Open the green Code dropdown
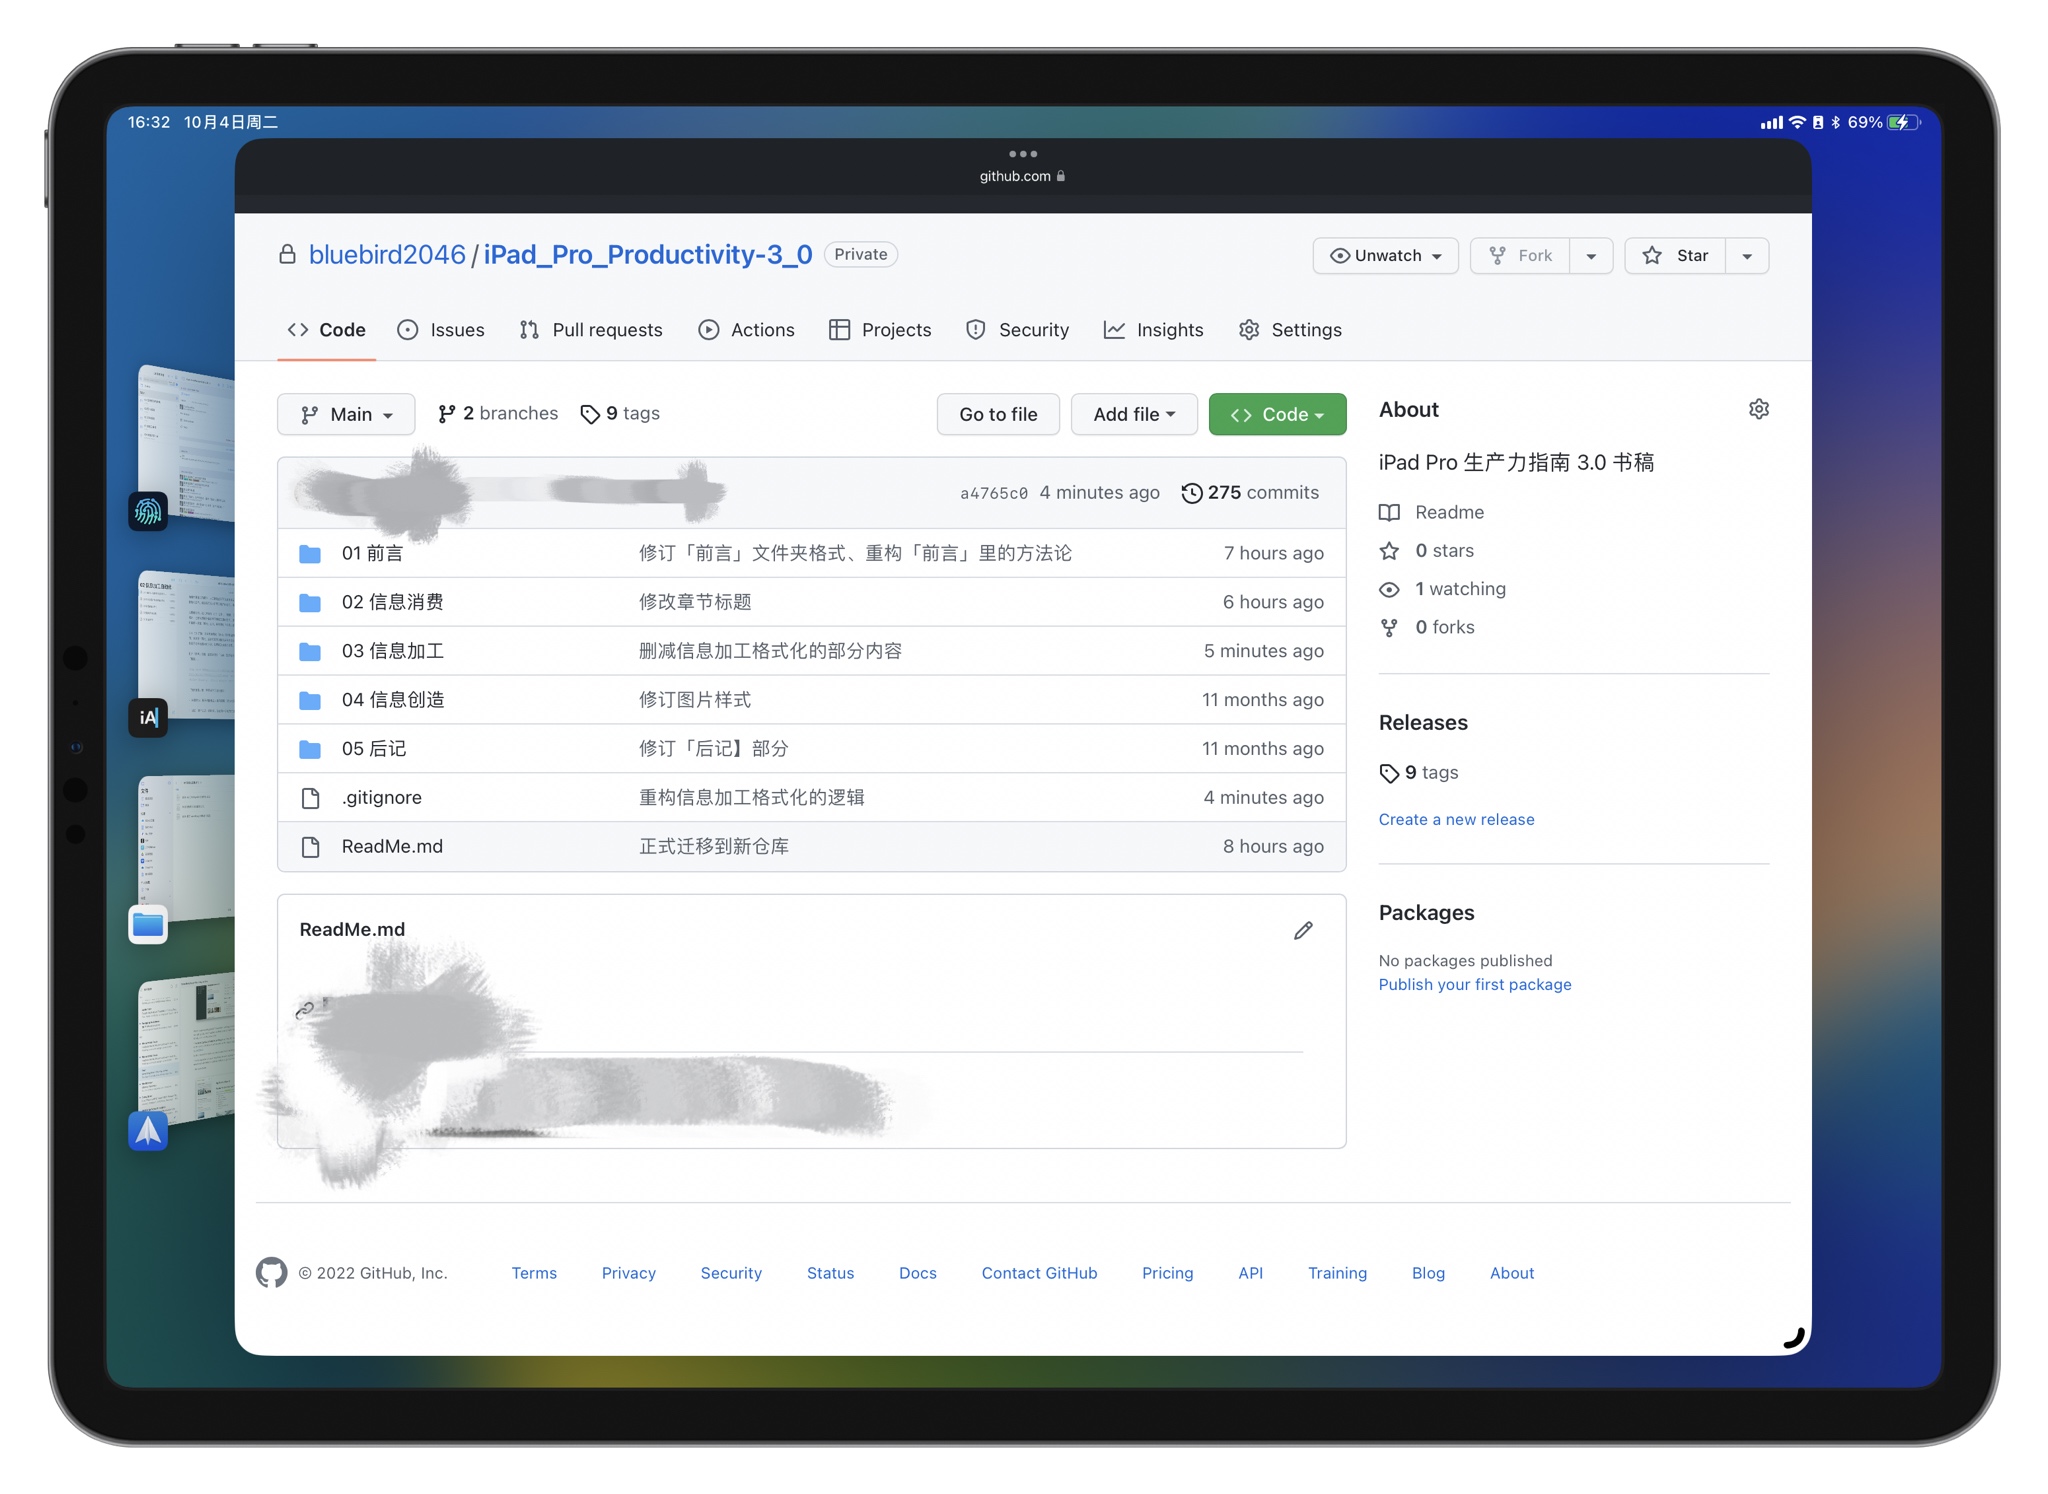Screen dimensions: 2048x1494 [1278, 413]
